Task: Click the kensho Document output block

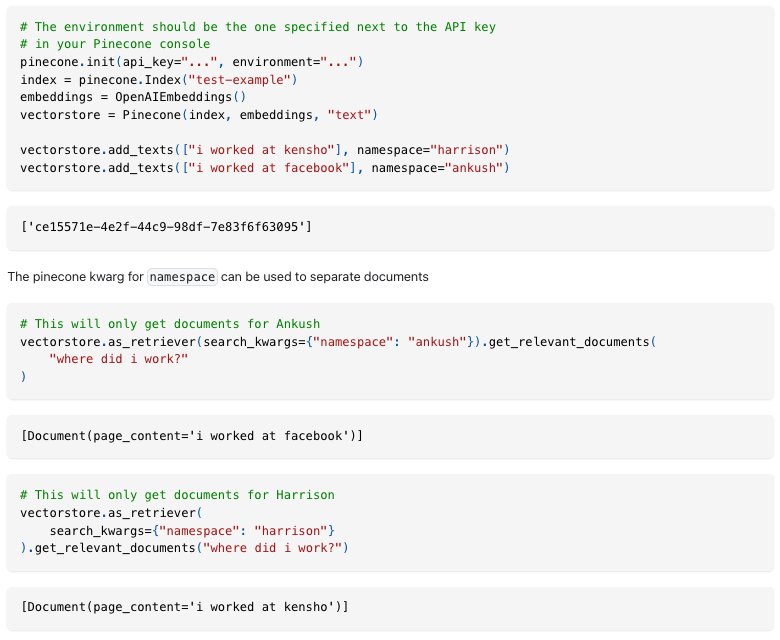Action: click(x=390, y=608)
